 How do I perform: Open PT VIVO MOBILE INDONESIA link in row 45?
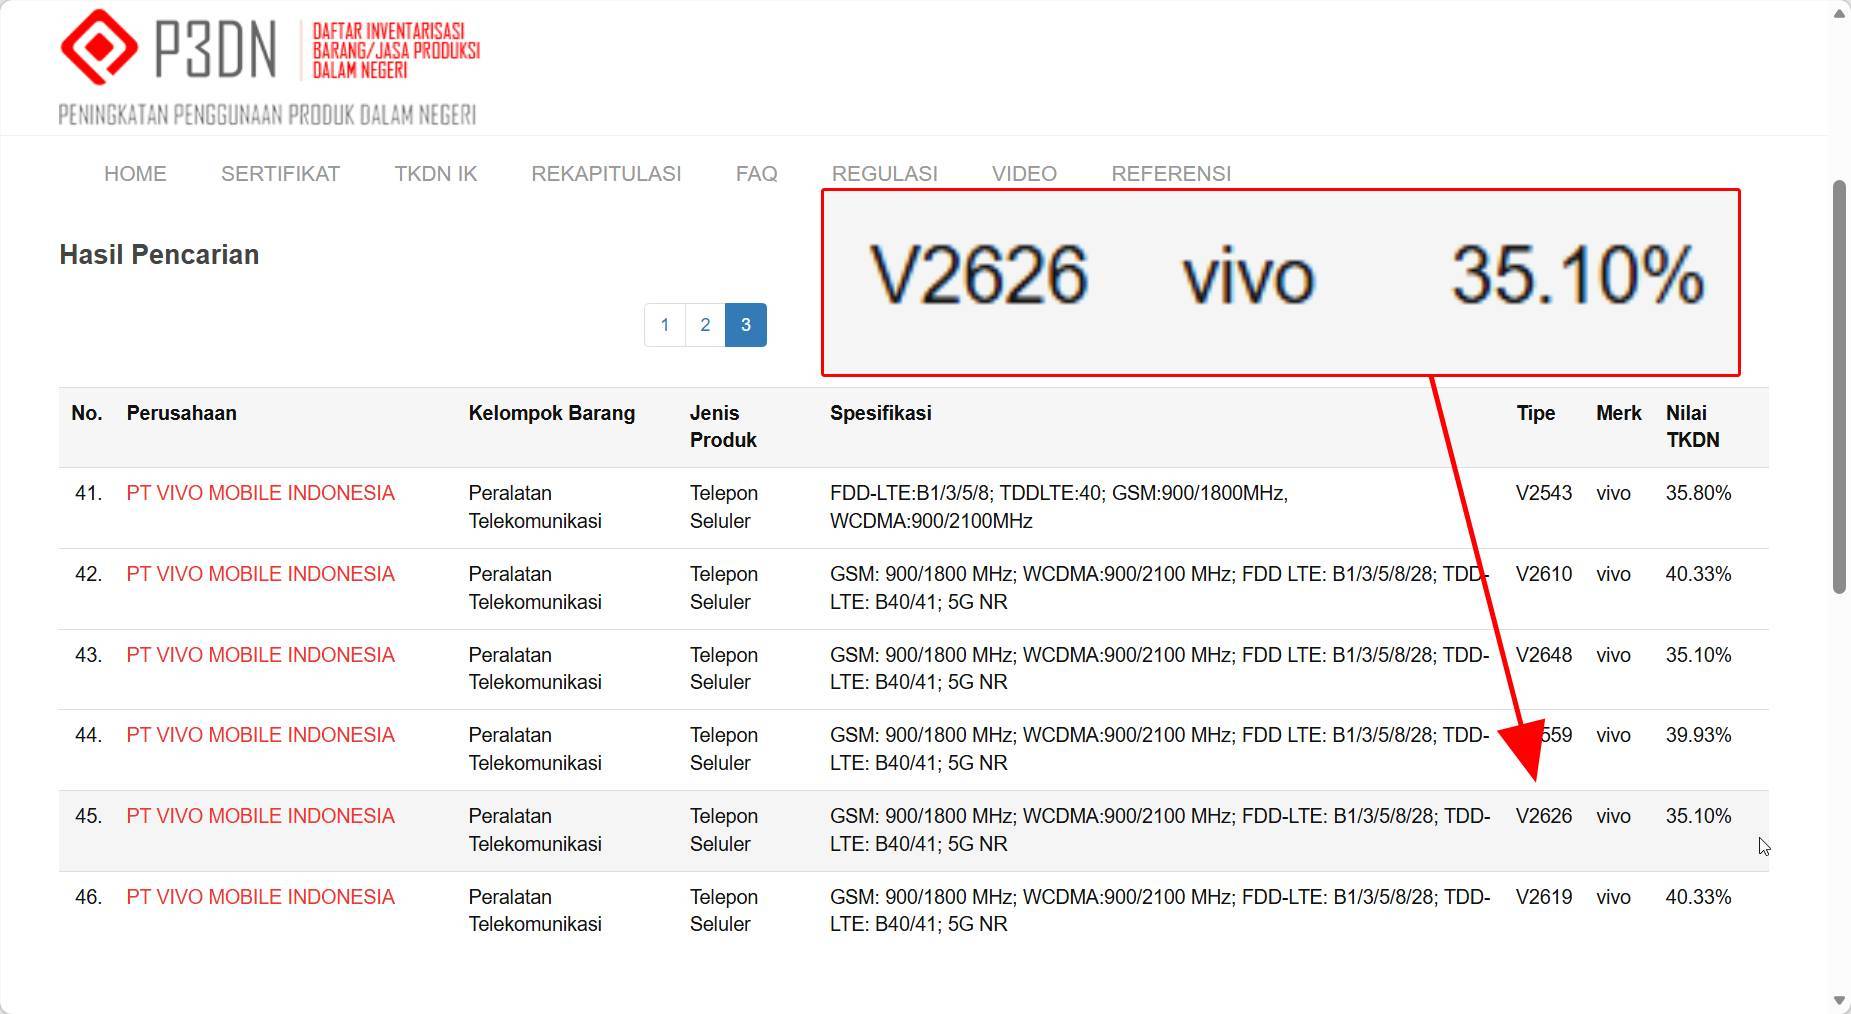[x=260, y=816]
